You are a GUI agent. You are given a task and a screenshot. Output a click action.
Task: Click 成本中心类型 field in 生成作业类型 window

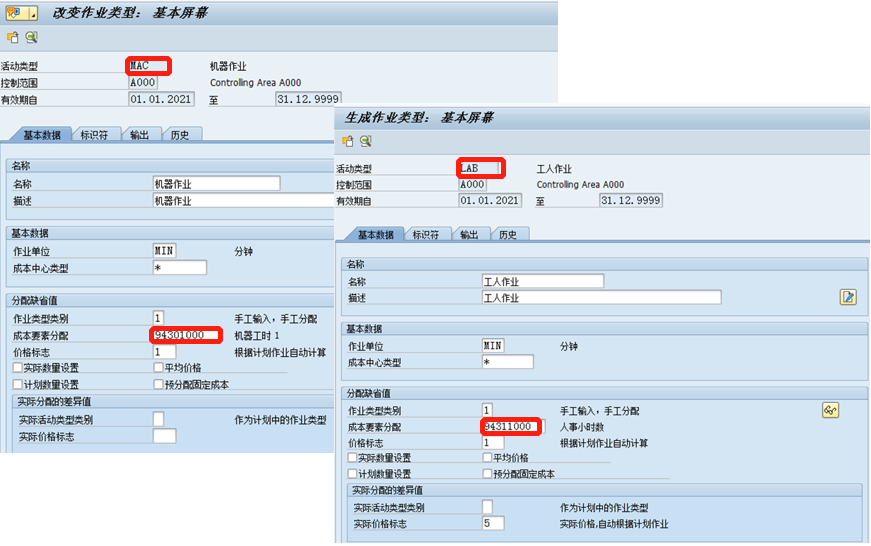pyautogui.click(x=508, y=362)
